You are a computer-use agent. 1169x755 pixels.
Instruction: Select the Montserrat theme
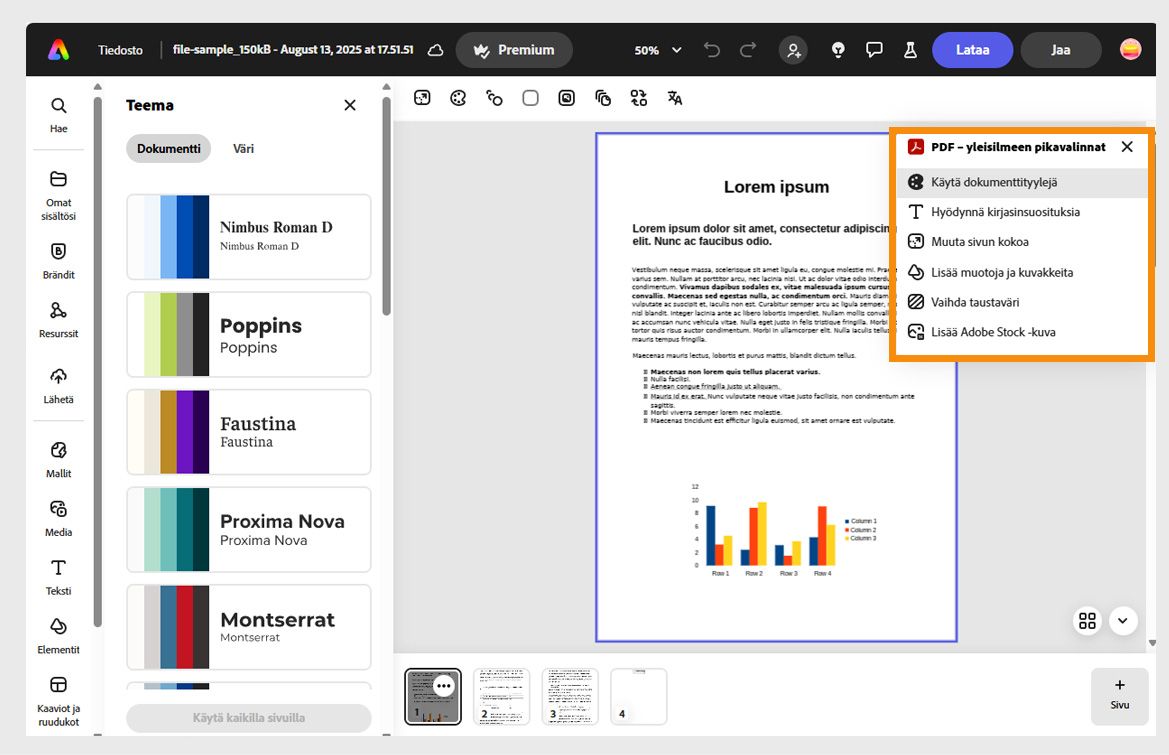click(249, 628)
